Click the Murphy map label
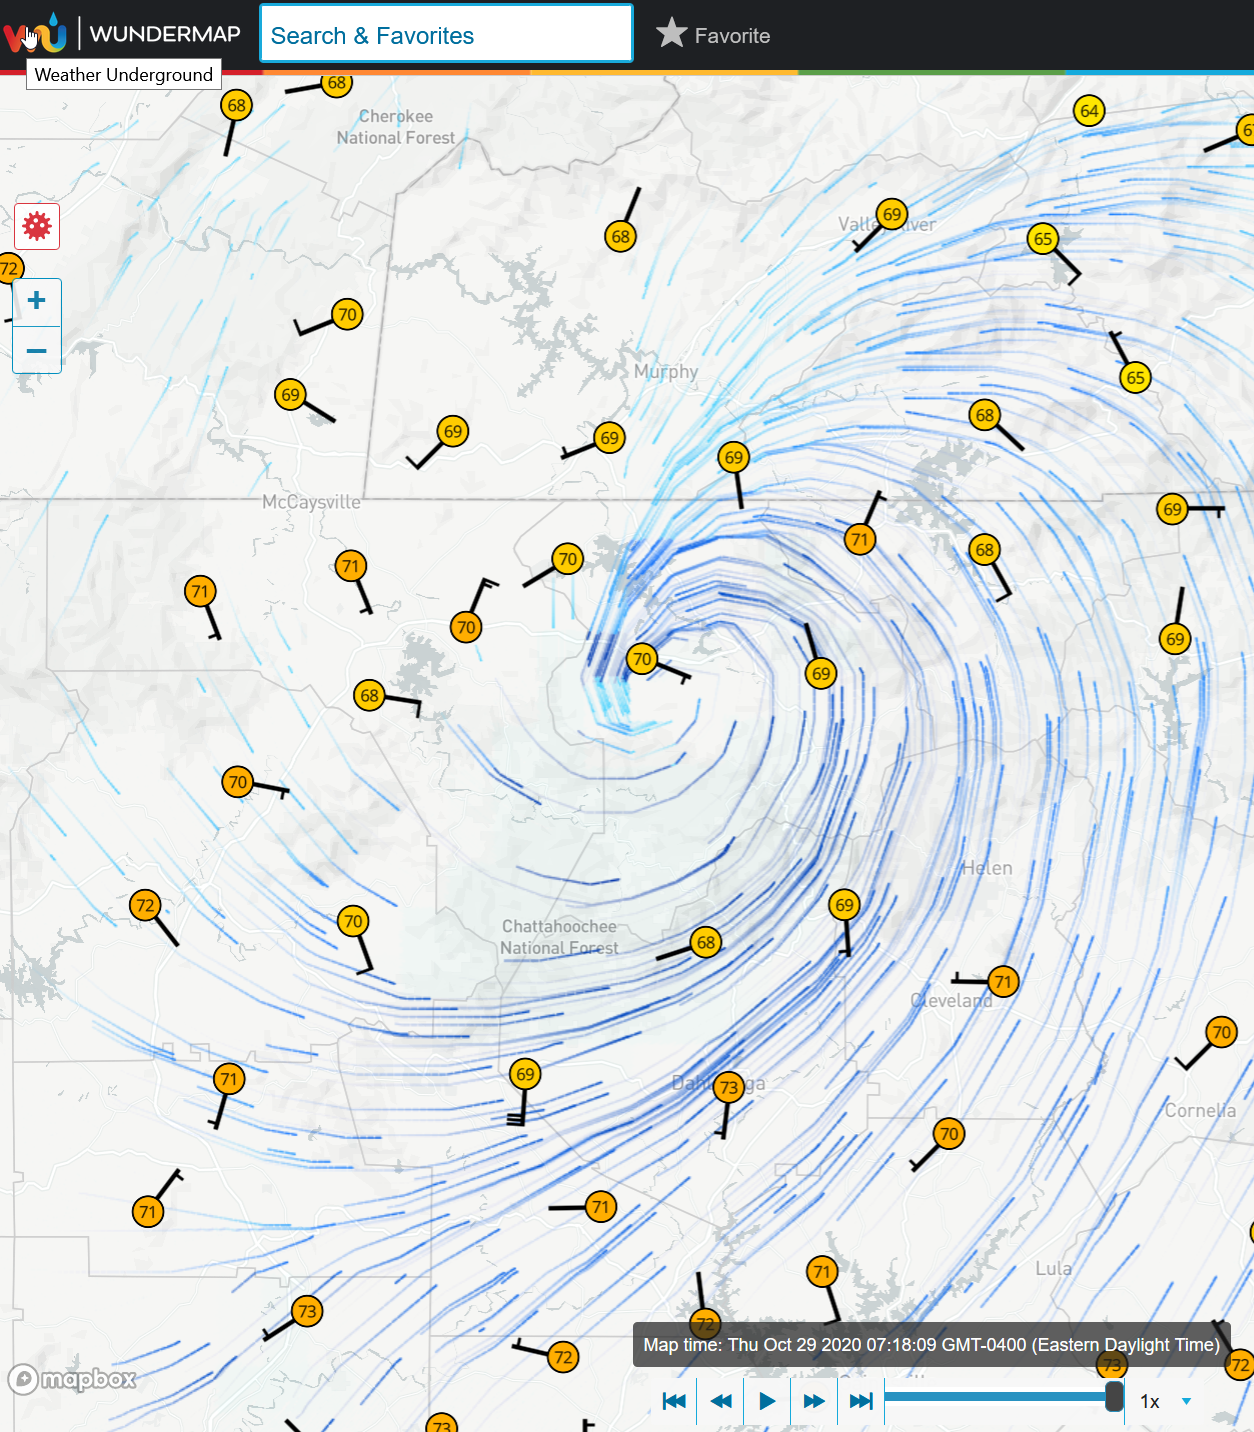Image resolution: width=1254 pixels, height=1432 pixels. pyautogui.click(x=666, y=372)
